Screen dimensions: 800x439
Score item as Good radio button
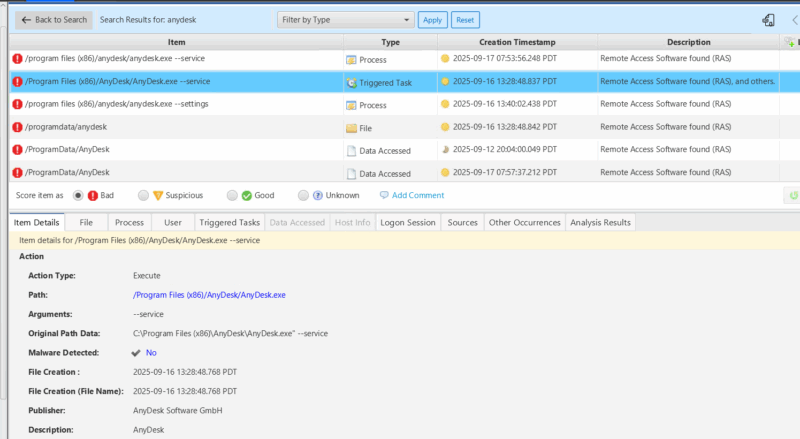tap(232, 196)
